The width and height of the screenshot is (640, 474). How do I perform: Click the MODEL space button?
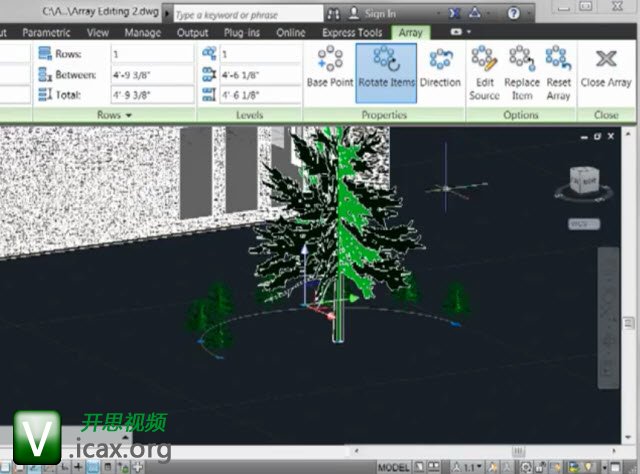(x=393, y=467)
